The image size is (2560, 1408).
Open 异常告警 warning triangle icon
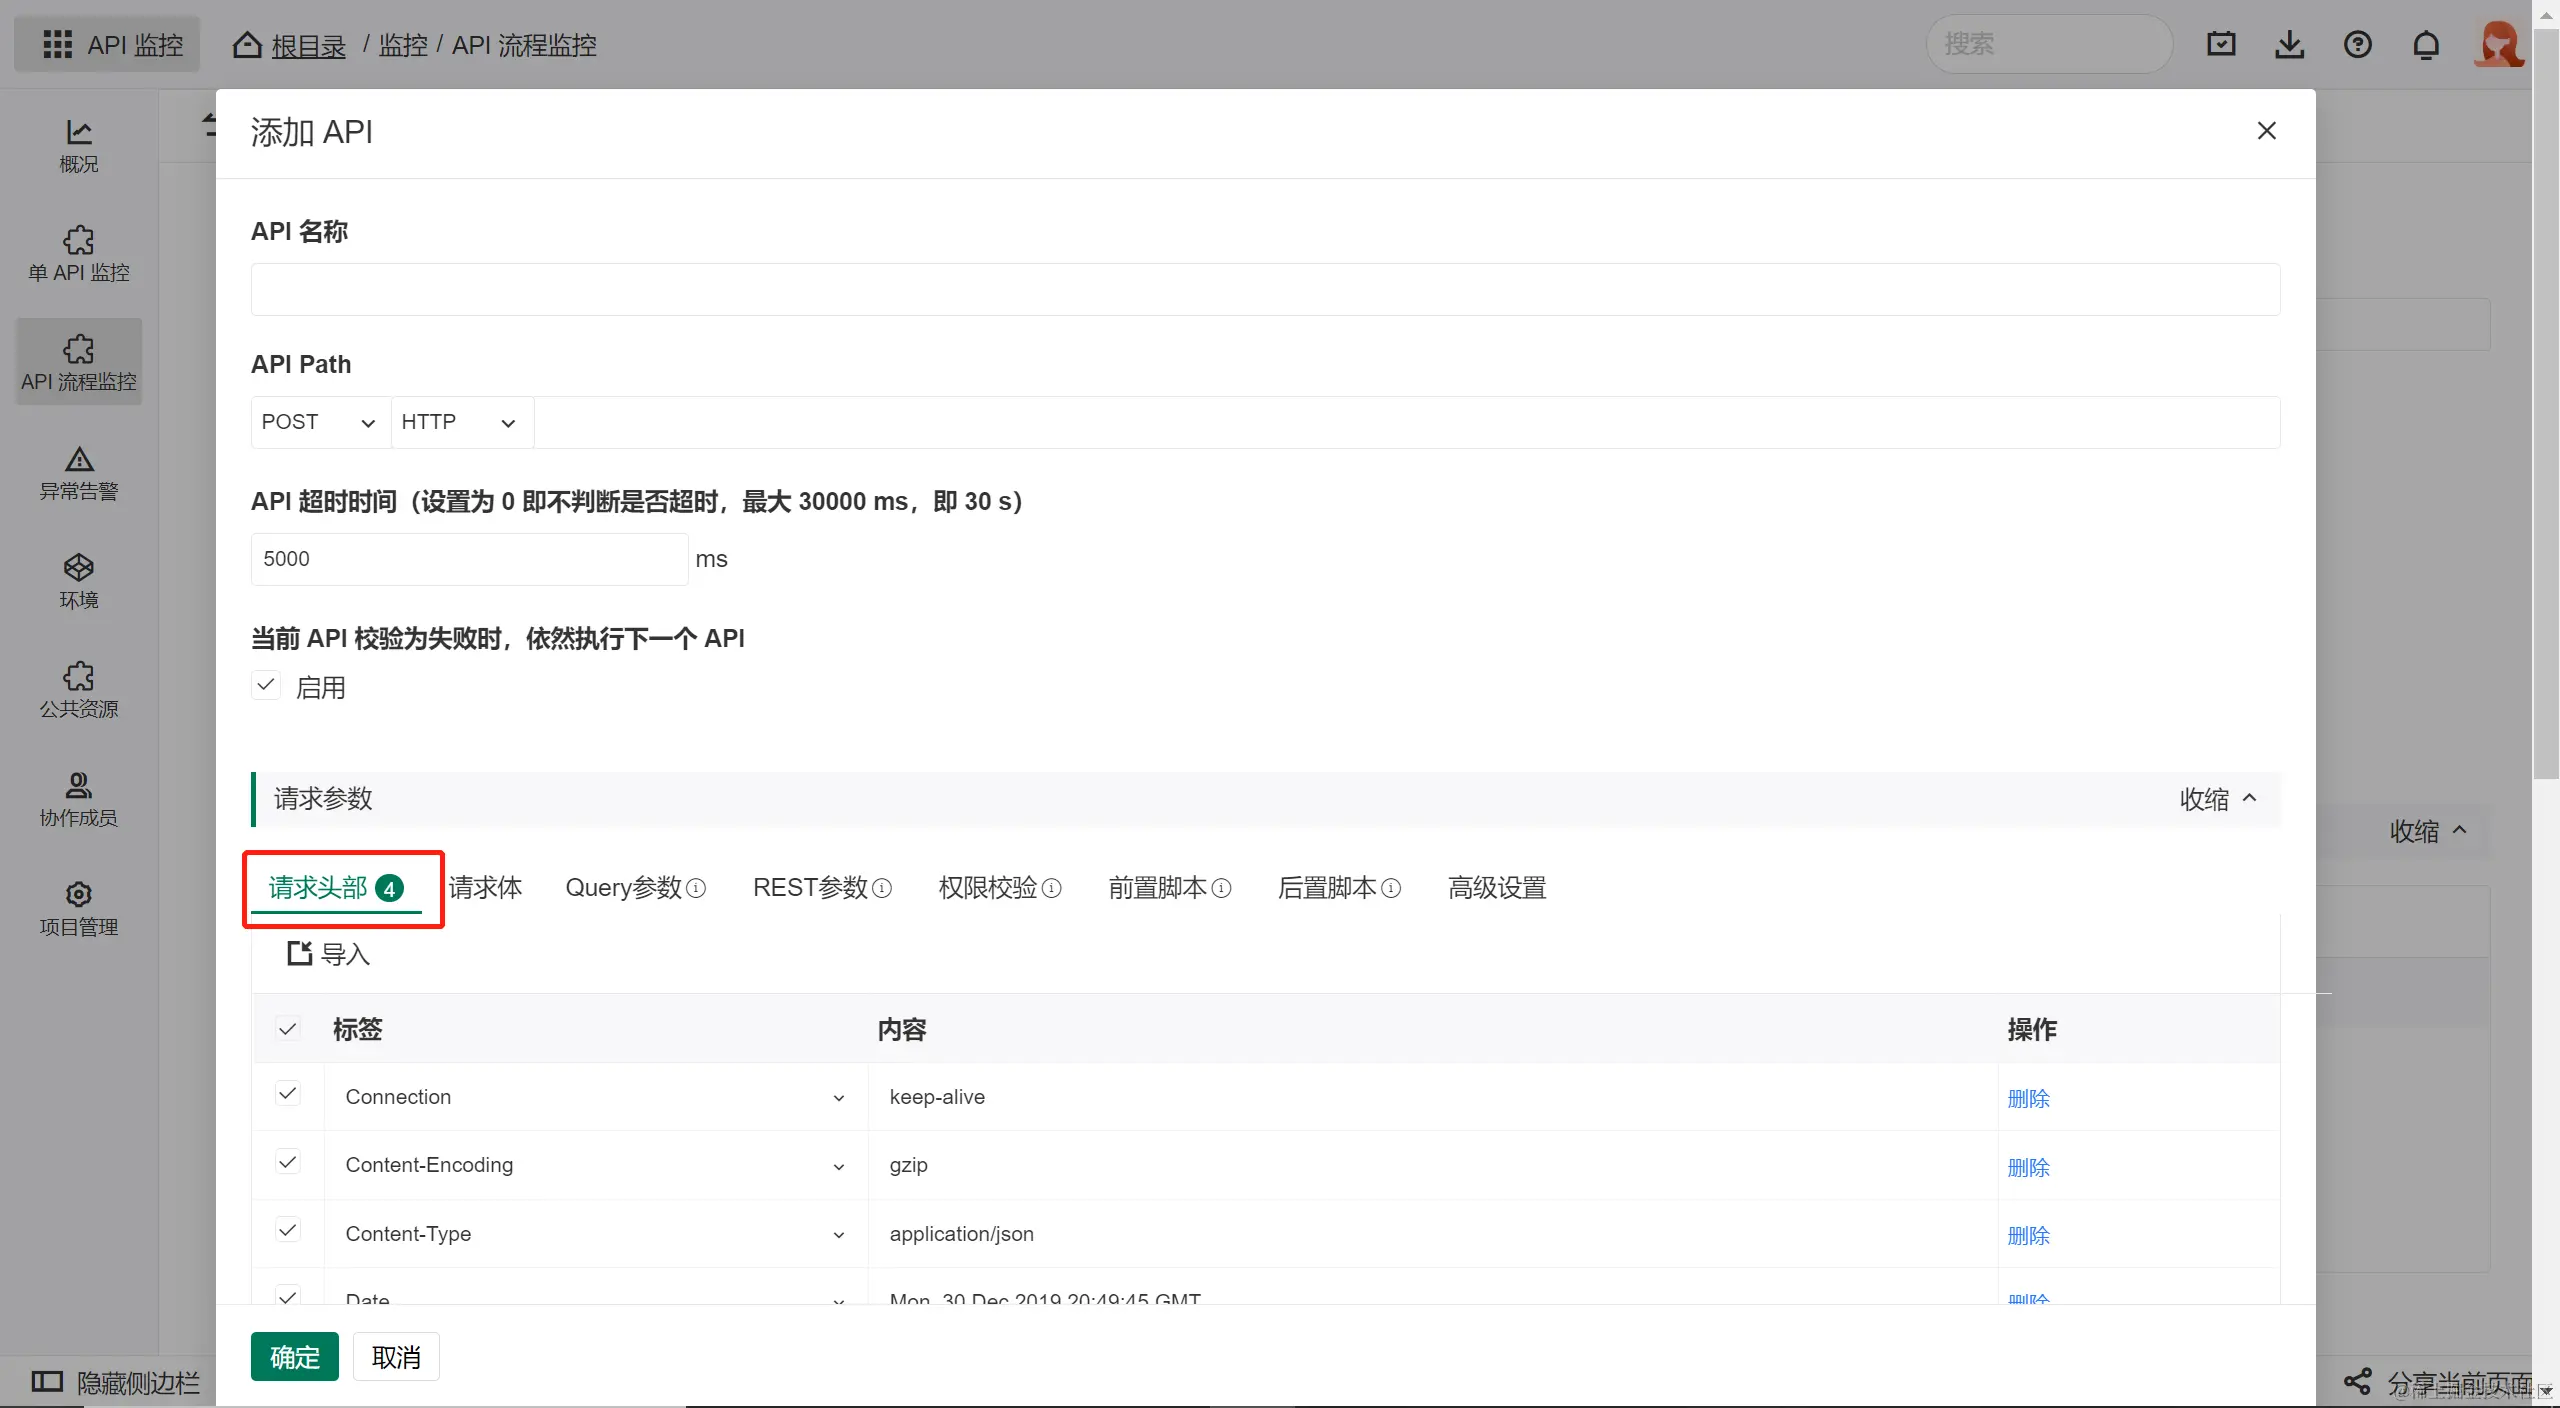pos(79,460)
